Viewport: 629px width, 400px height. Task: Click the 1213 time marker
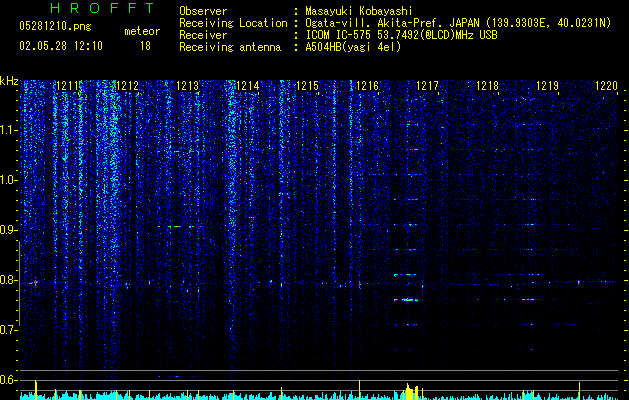[x=187, y=85]
